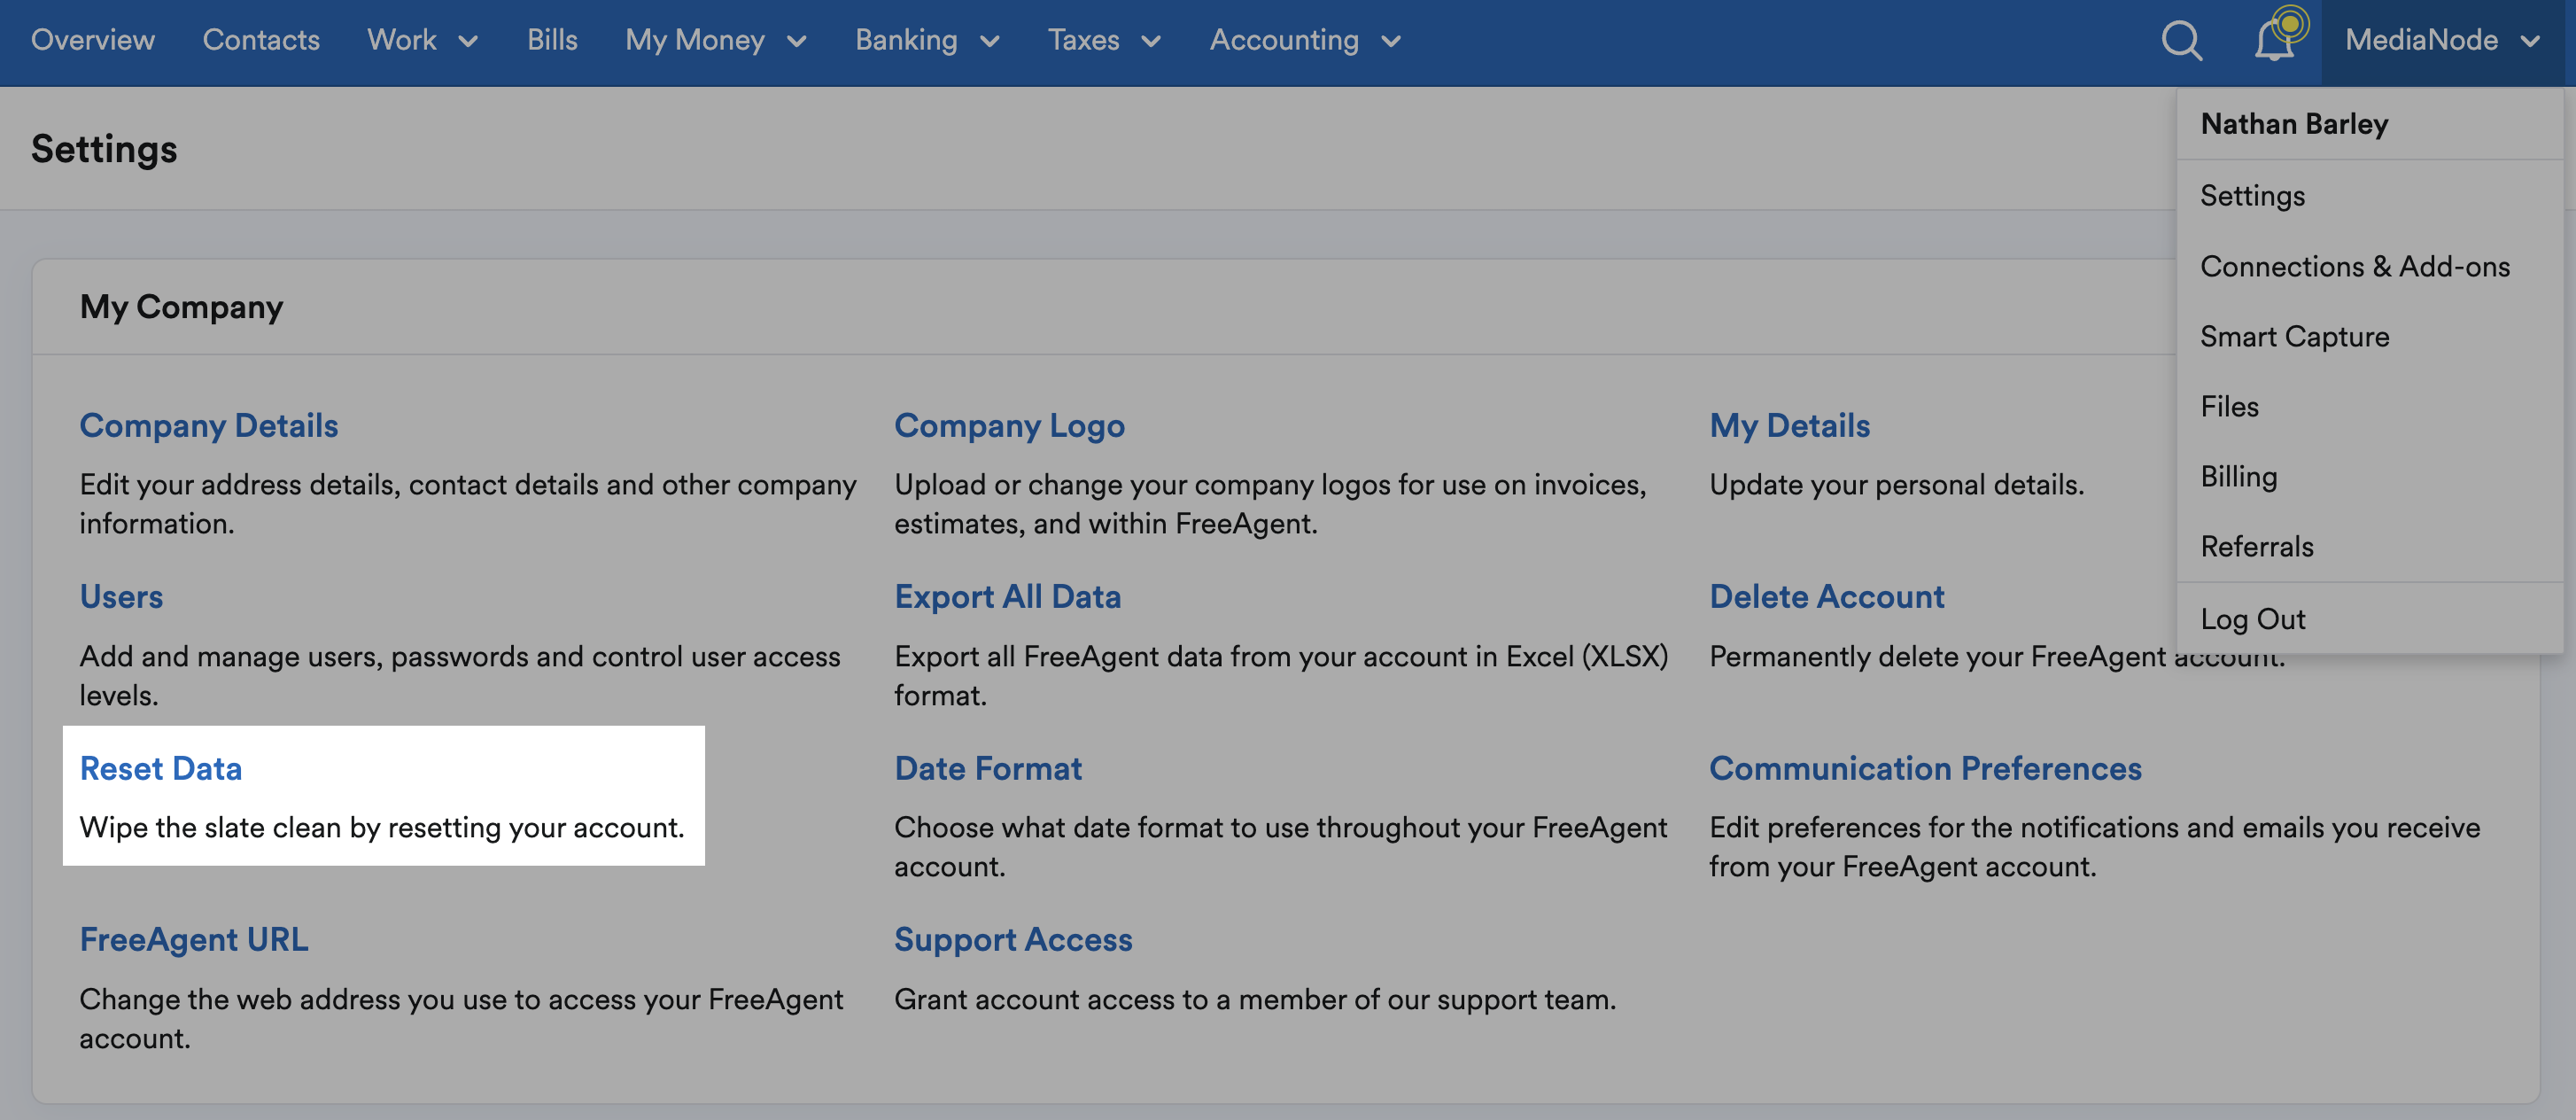Open the Support Access link
Screen dimensions: 2576x1120
[x=1013, y=940]
